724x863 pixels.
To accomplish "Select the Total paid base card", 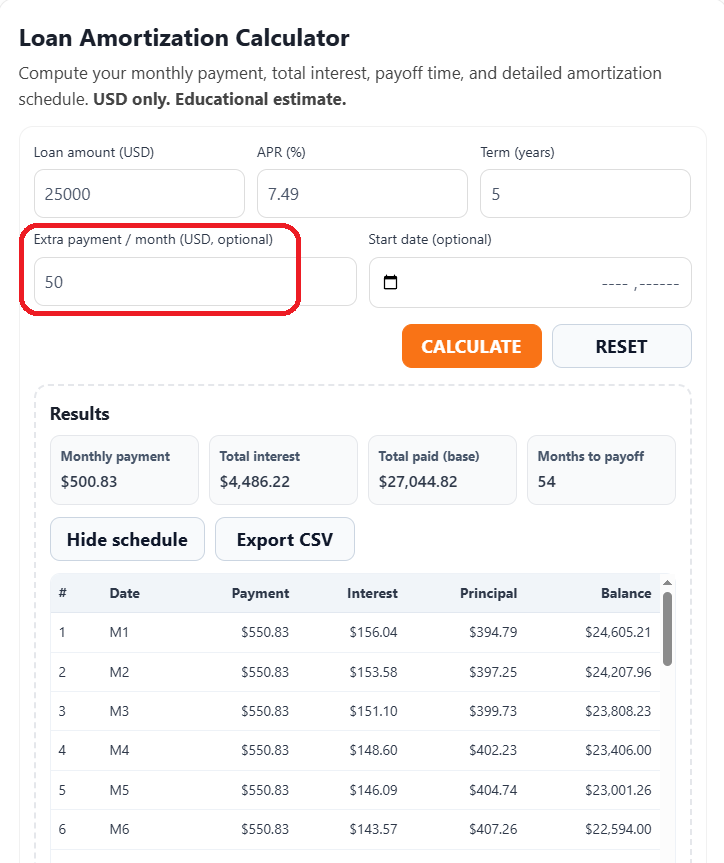I will (x=442, y=470).
